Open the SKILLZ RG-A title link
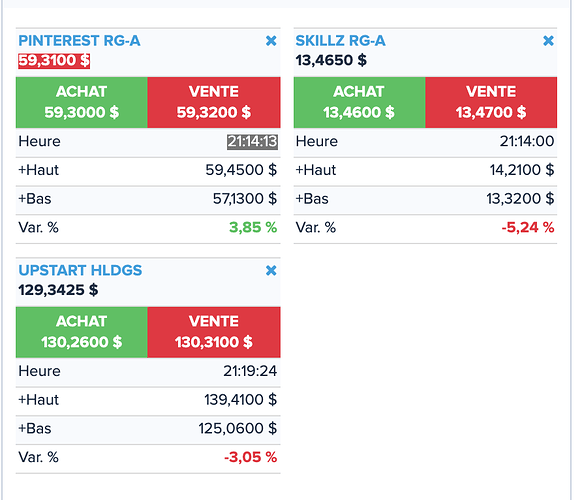The height and width of the screenshot is (500, 582). click(x=340, y=41)
